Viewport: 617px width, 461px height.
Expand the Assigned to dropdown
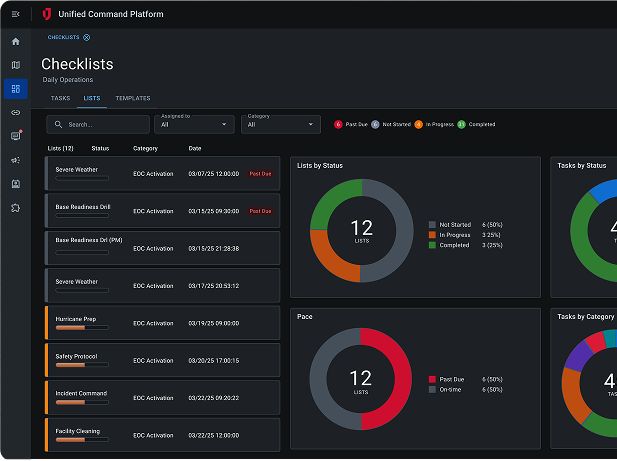click(195, 125)
